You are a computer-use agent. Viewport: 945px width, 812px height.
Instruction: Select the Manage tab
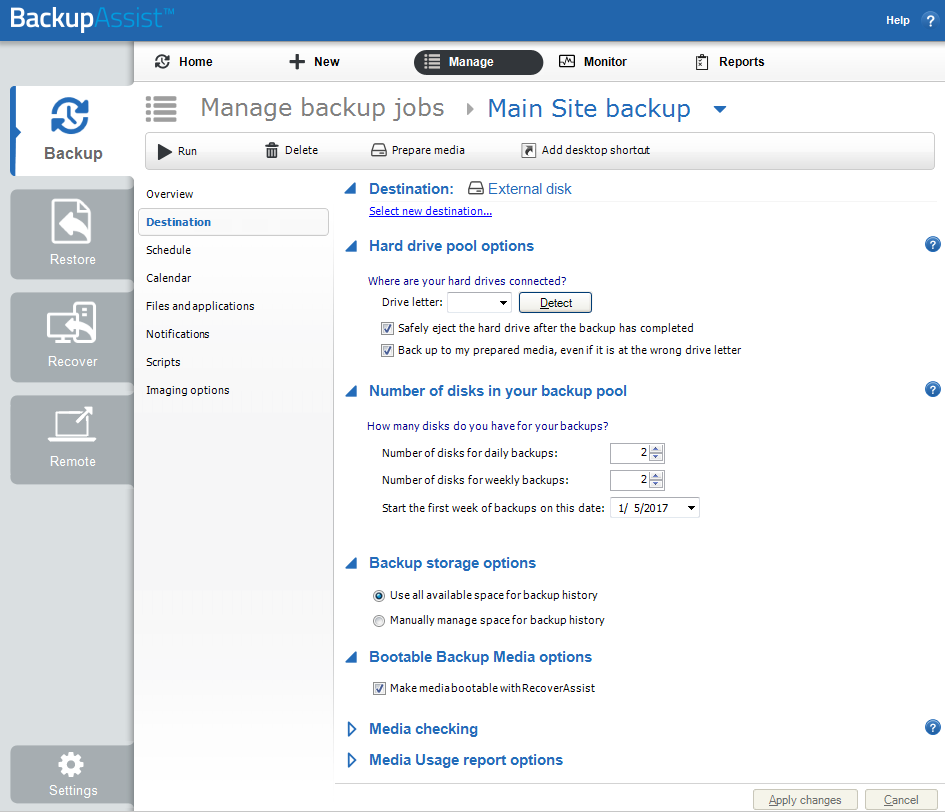[478, 62]
